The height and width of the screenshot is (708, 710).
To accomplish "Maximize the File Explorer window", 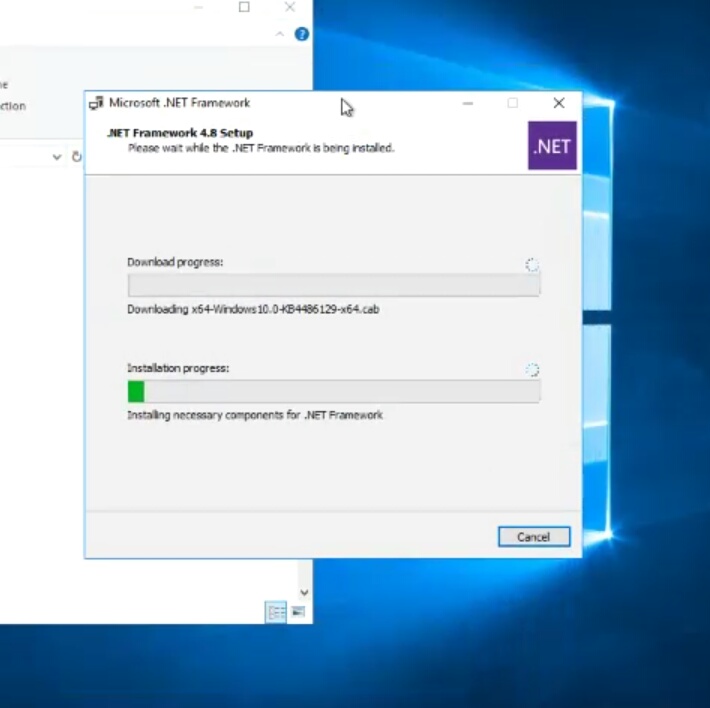I will pos(244,7).
